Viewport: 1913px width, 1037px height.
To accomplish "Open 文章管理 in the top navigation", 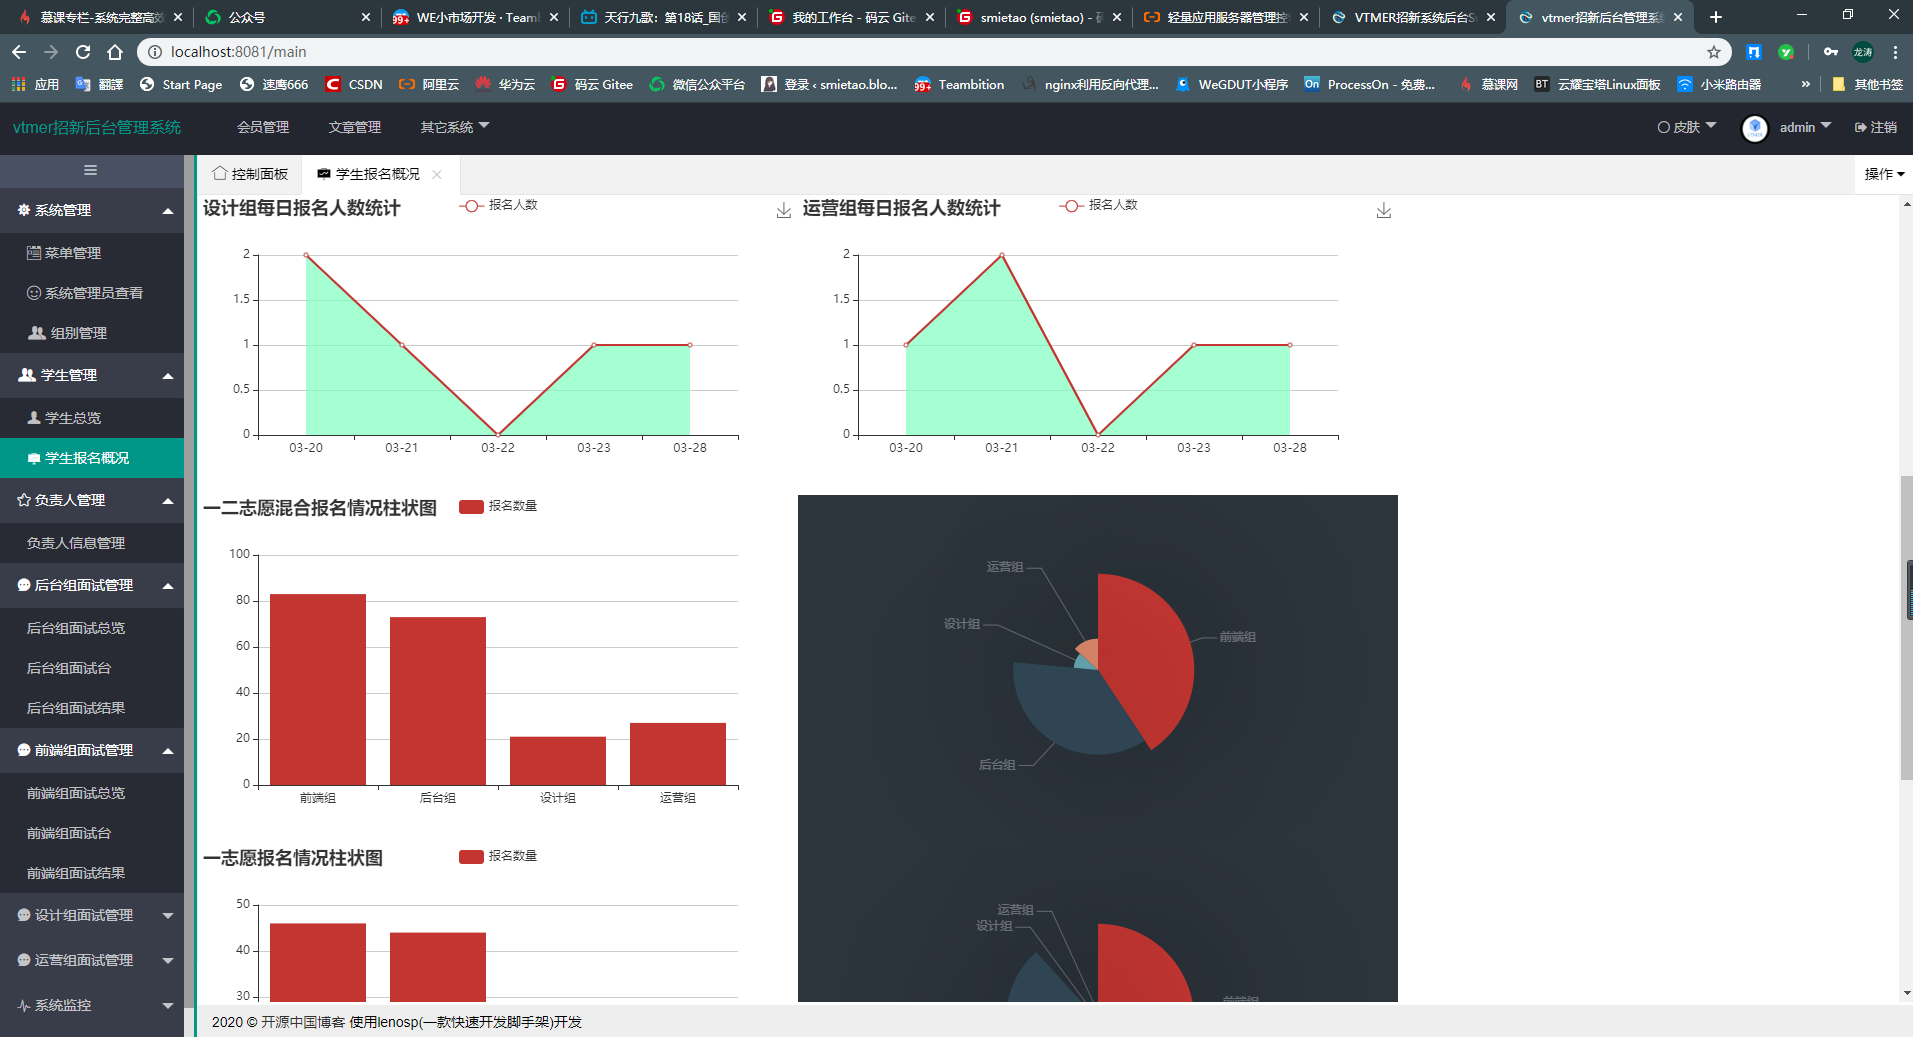I will [355, 127].
